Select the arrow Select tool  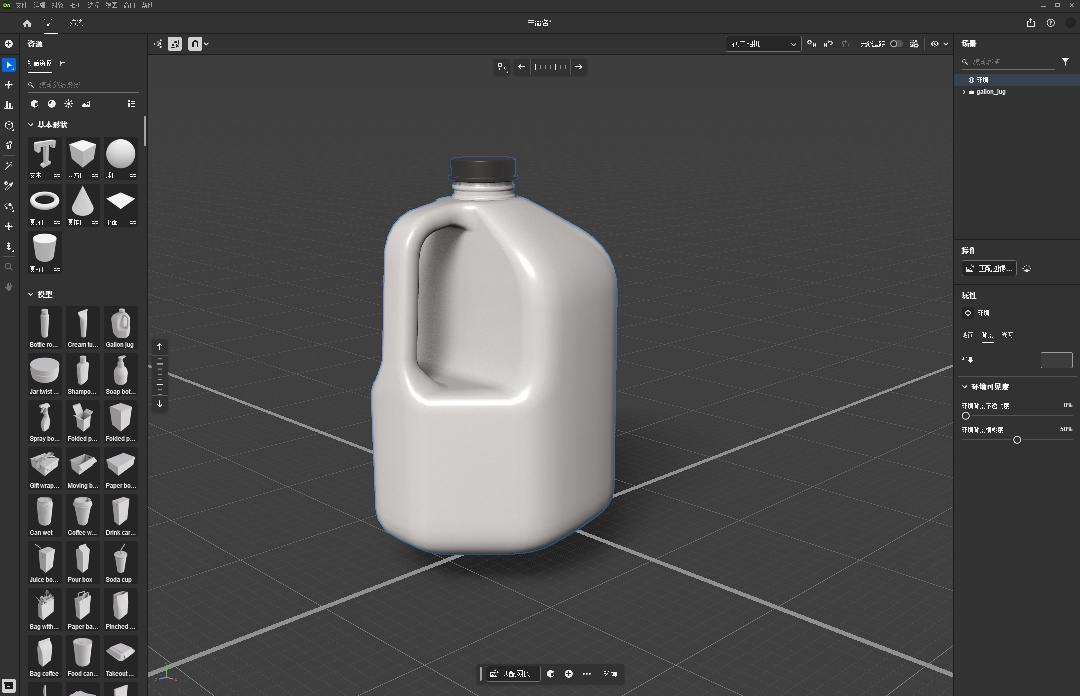coord(9,65)
